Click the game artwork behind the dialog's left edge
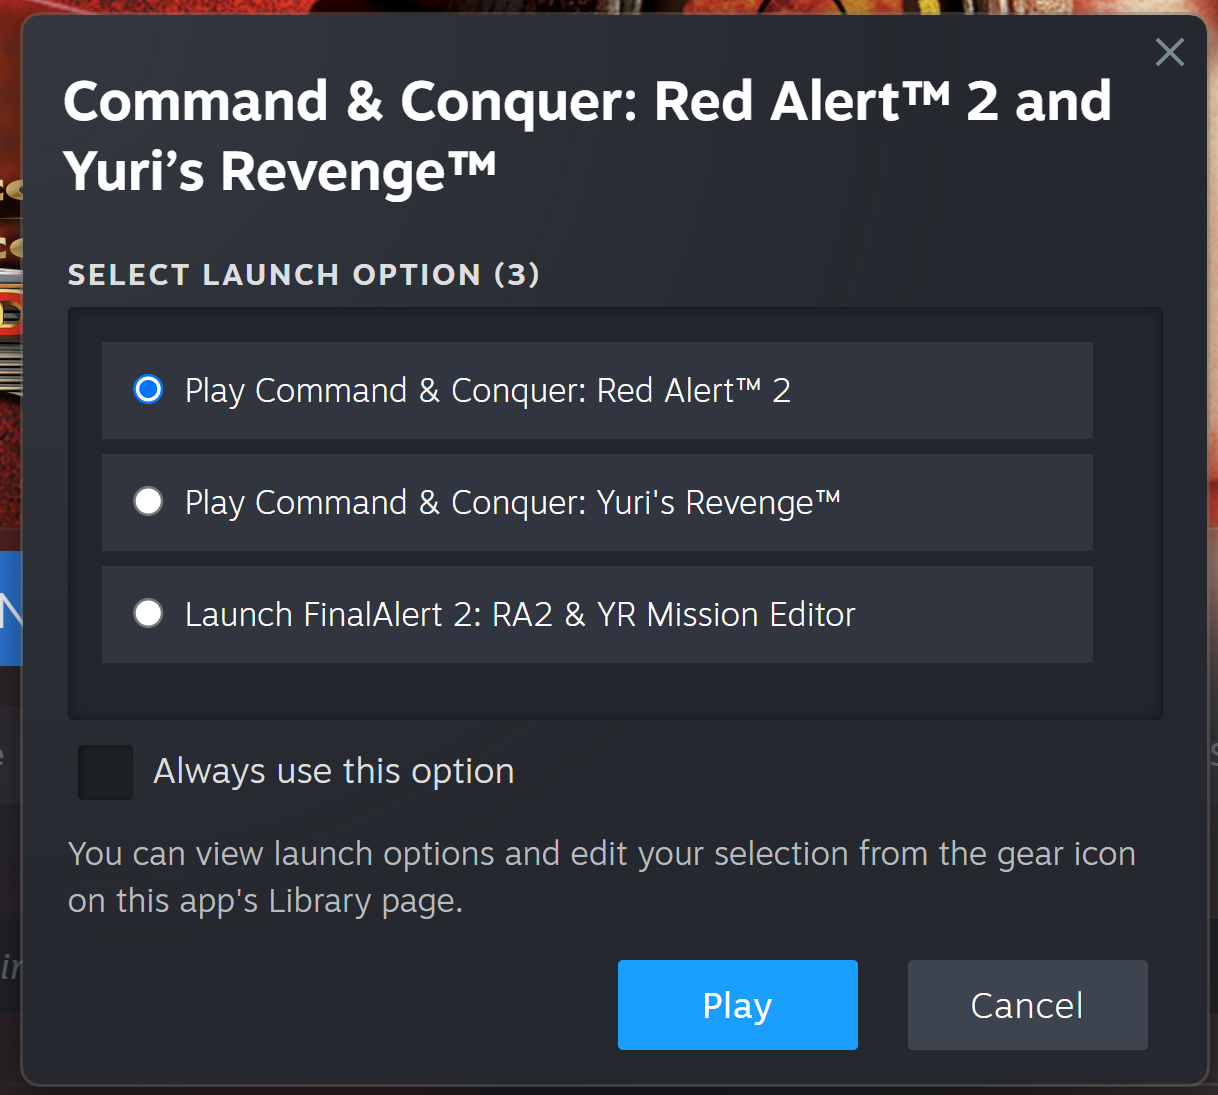The image size is (1218, 1095). tap(10, 420)
